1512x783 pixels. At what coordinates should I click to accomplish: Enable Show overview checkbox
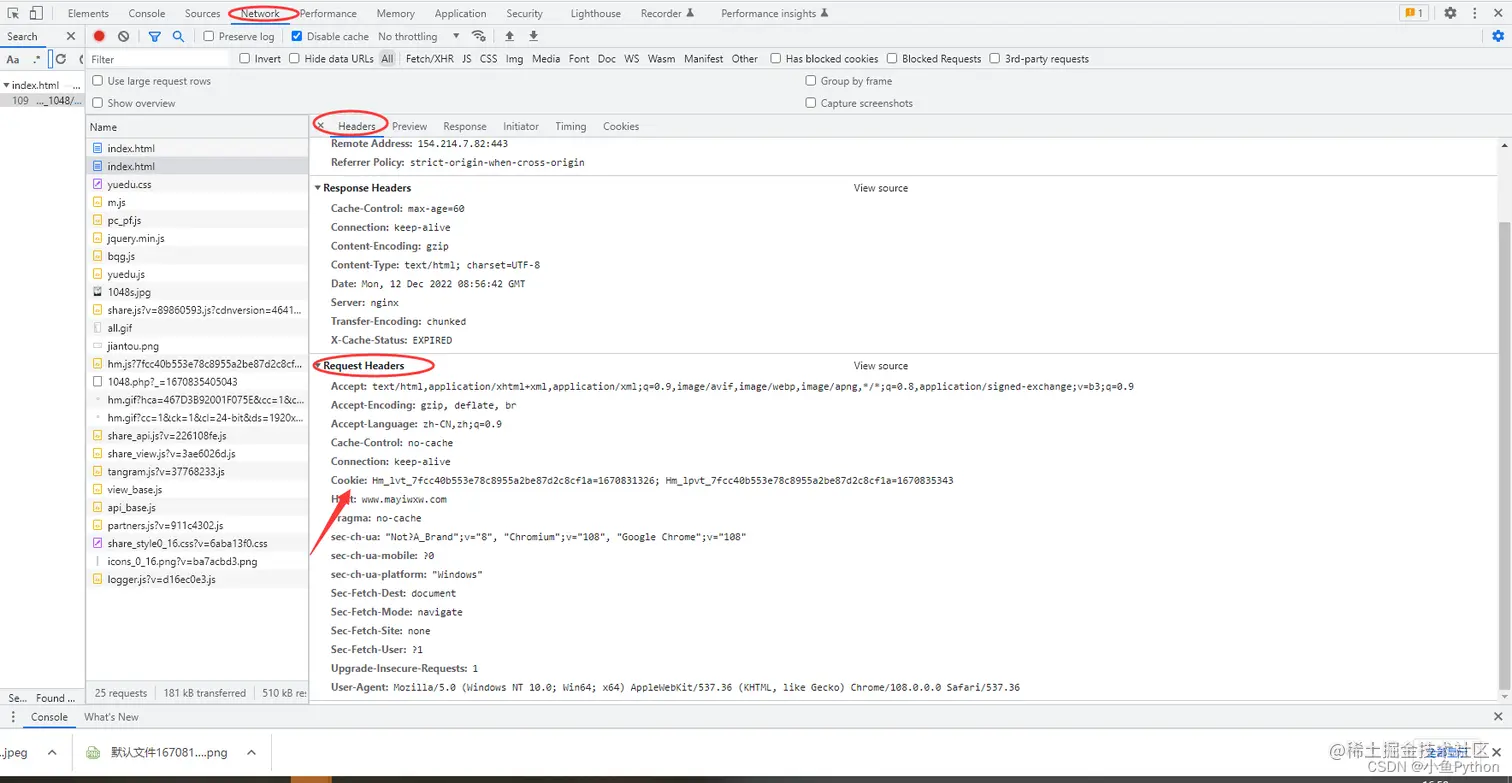[98, 103]
